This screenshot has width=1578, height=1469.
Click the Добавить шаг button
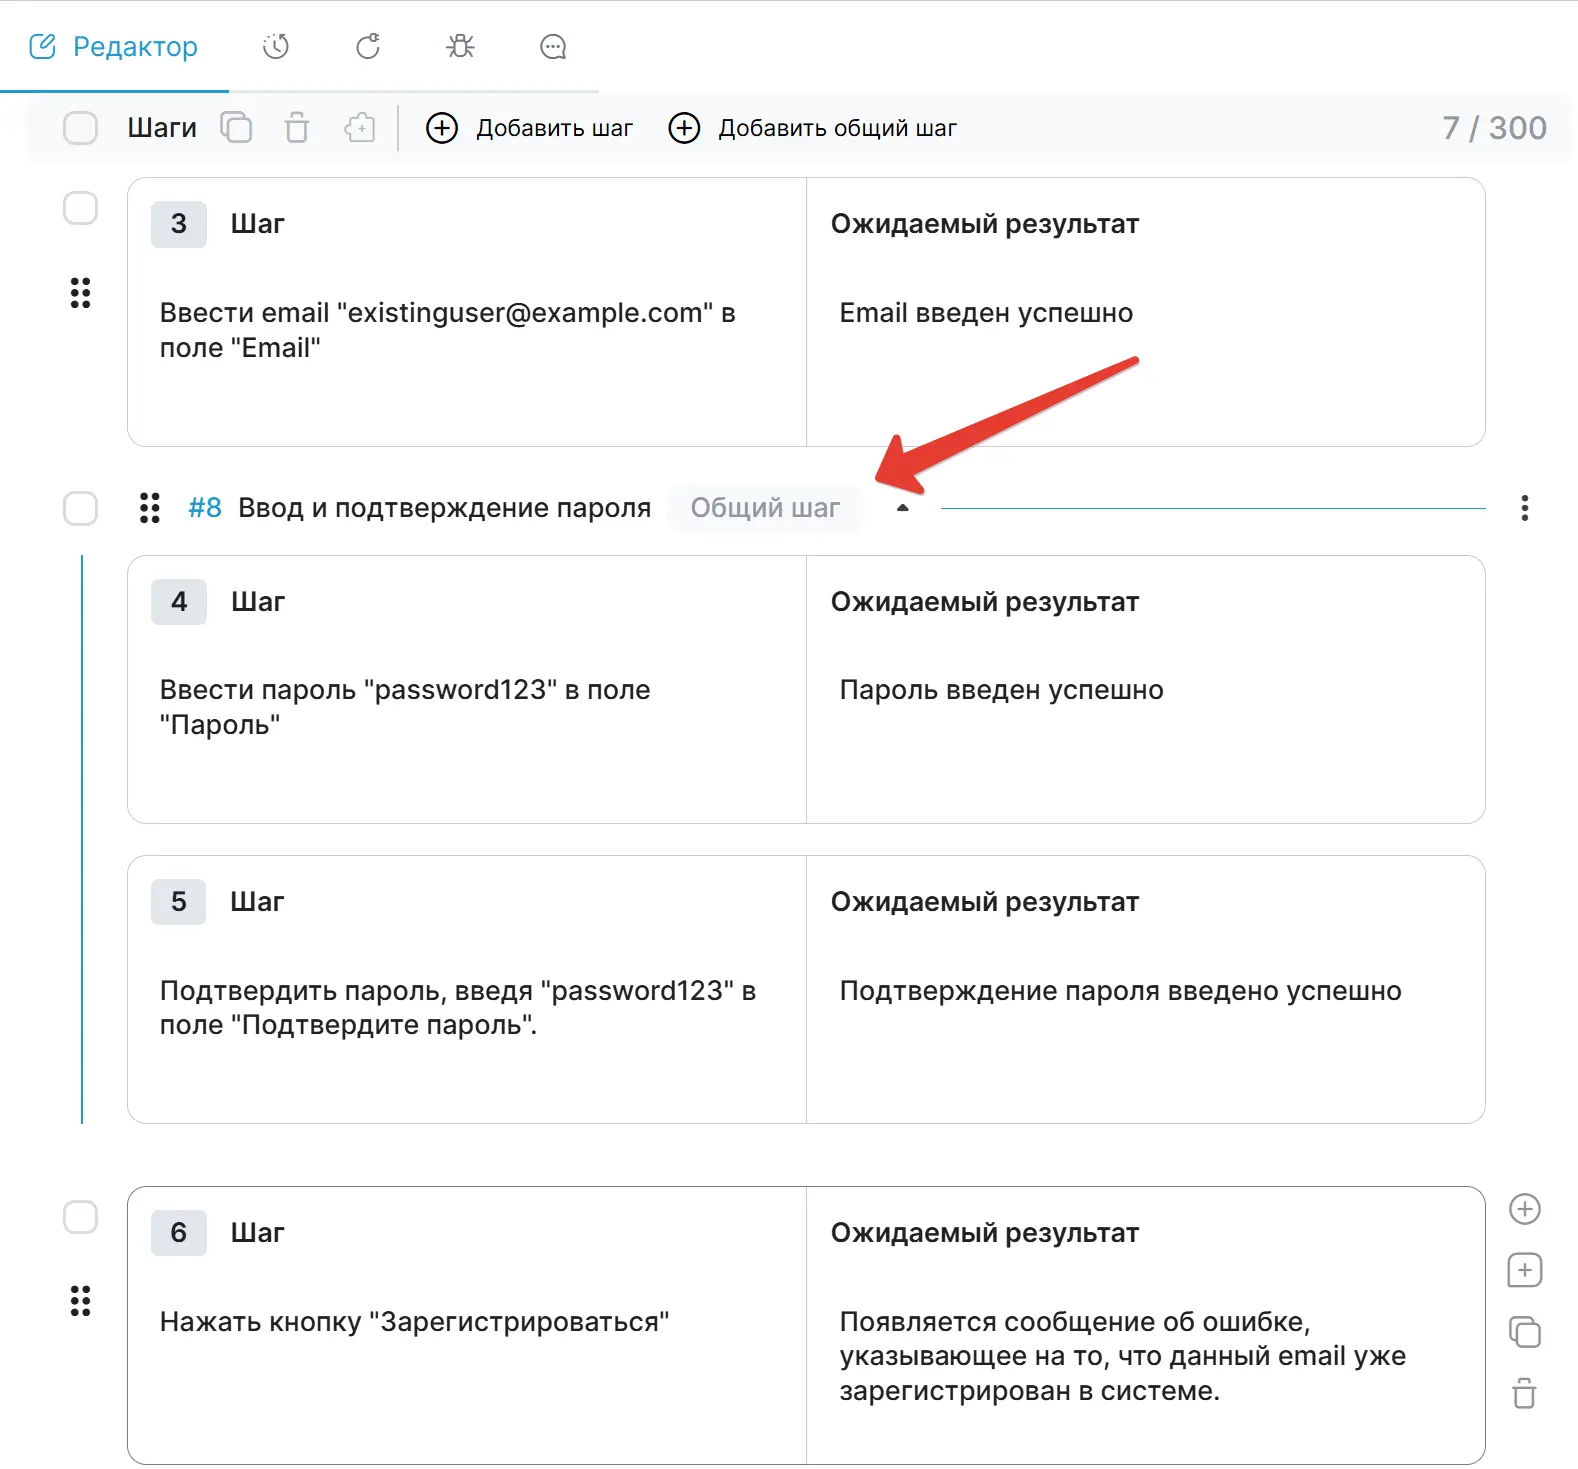530,128
